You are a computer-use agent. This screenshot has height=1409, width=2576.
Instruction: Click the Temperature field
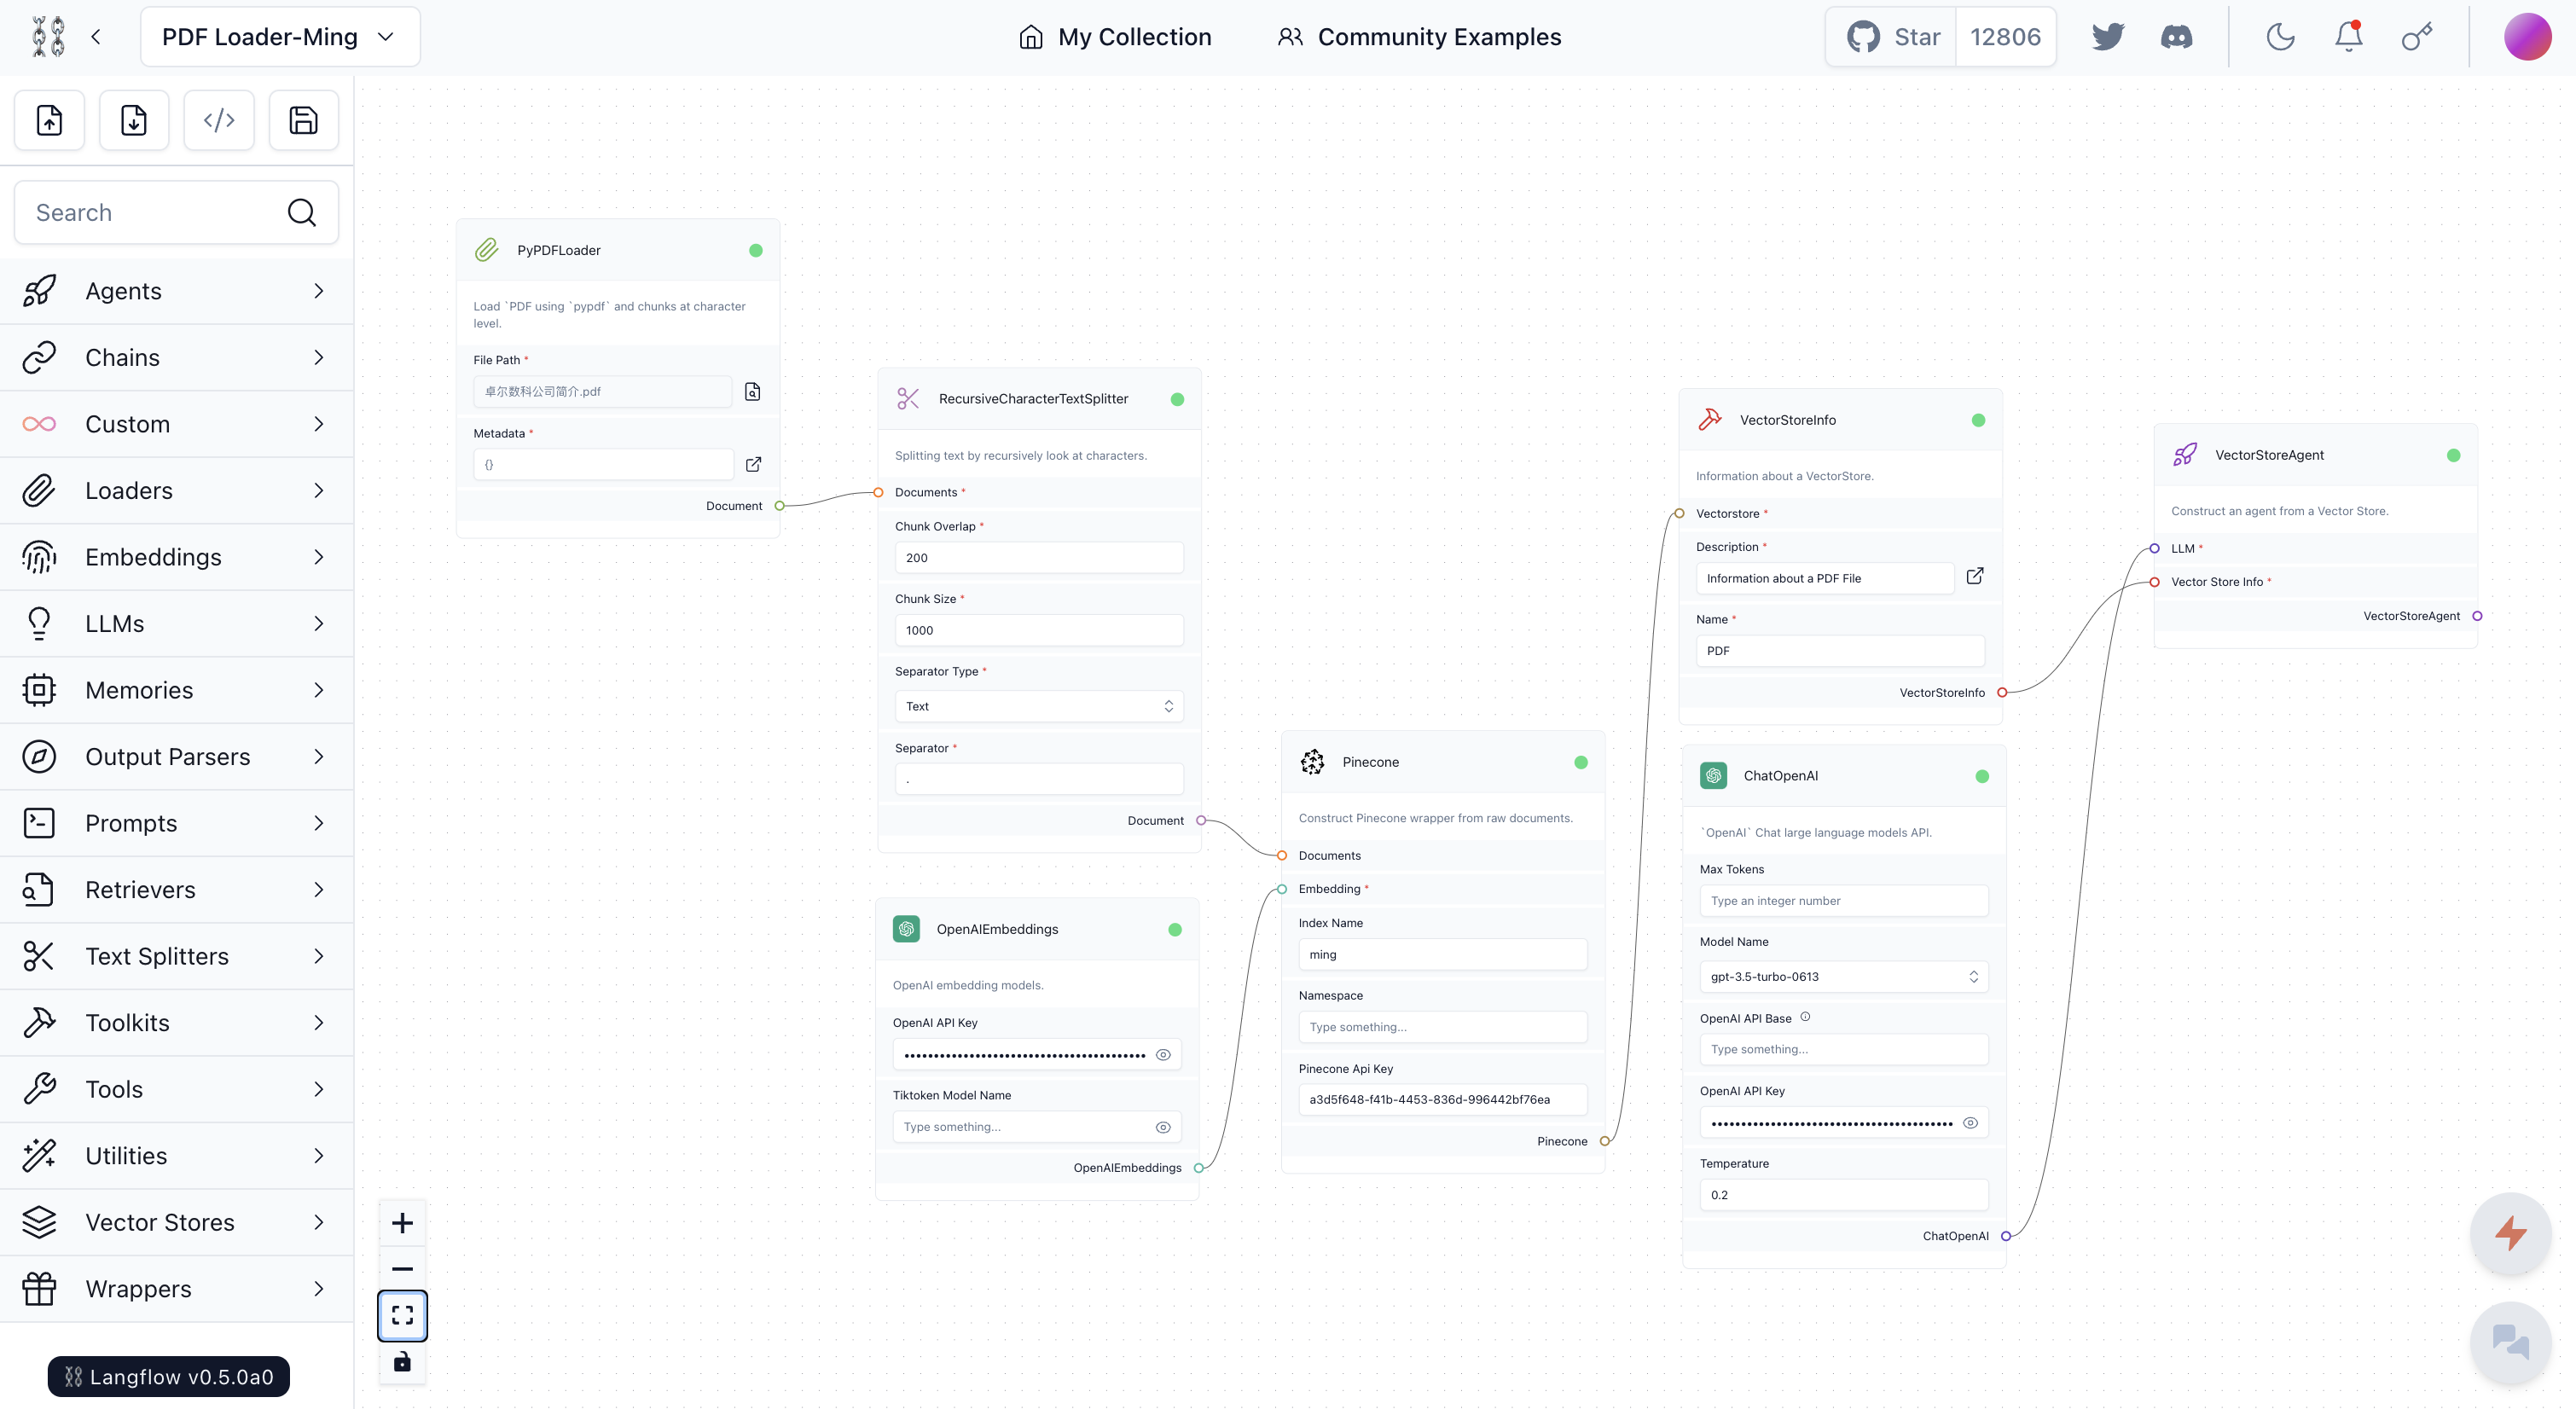(1843, 1195)
